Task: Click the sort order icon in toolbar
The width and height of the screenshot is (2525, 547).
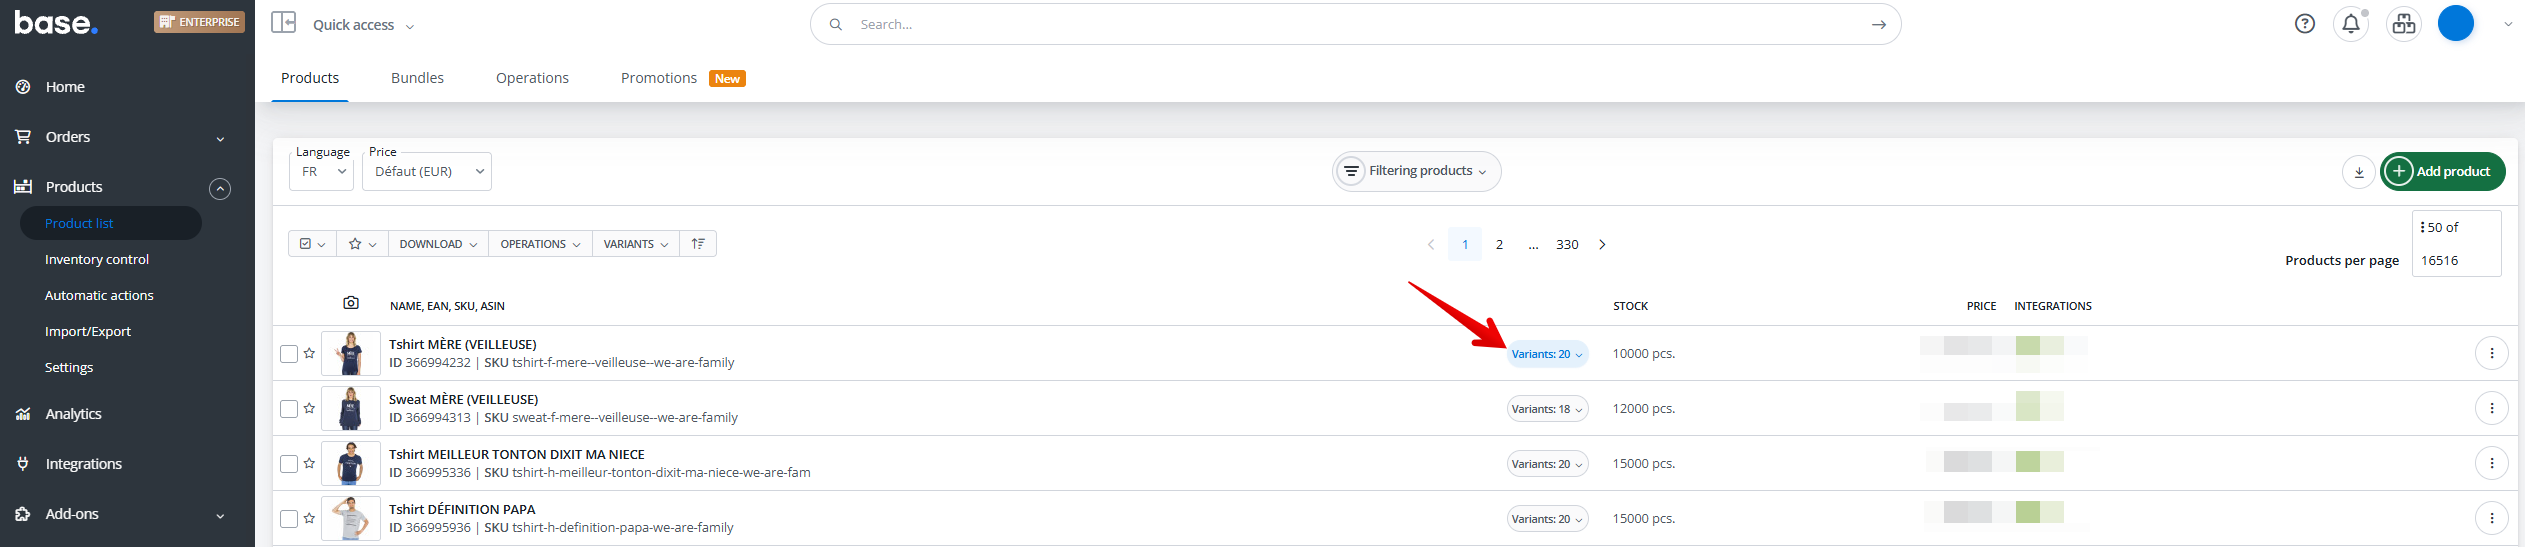Action: click(698, 244)
